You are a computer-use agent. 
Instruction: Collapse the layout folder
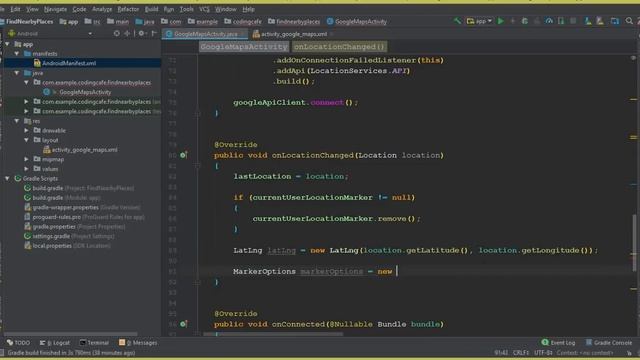pos(27,140)
